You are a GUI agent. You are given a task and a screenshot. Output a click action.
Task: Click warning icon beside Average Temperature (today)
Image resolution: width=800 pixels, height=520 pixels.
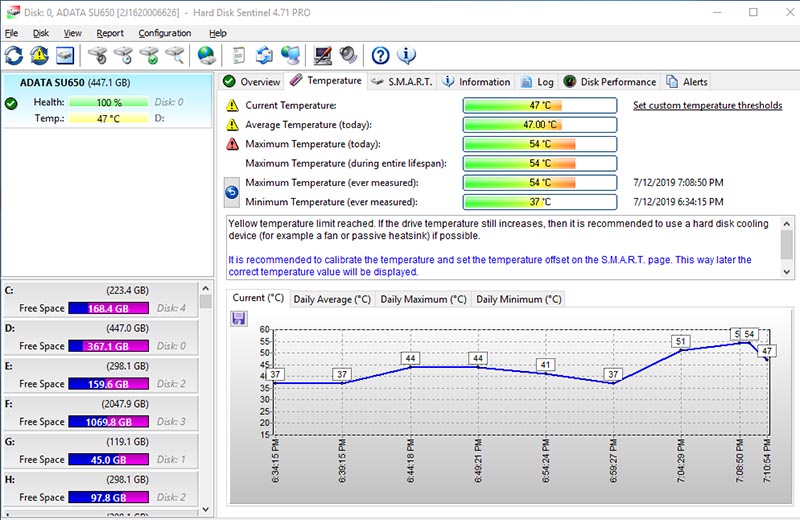pos(232,125)
